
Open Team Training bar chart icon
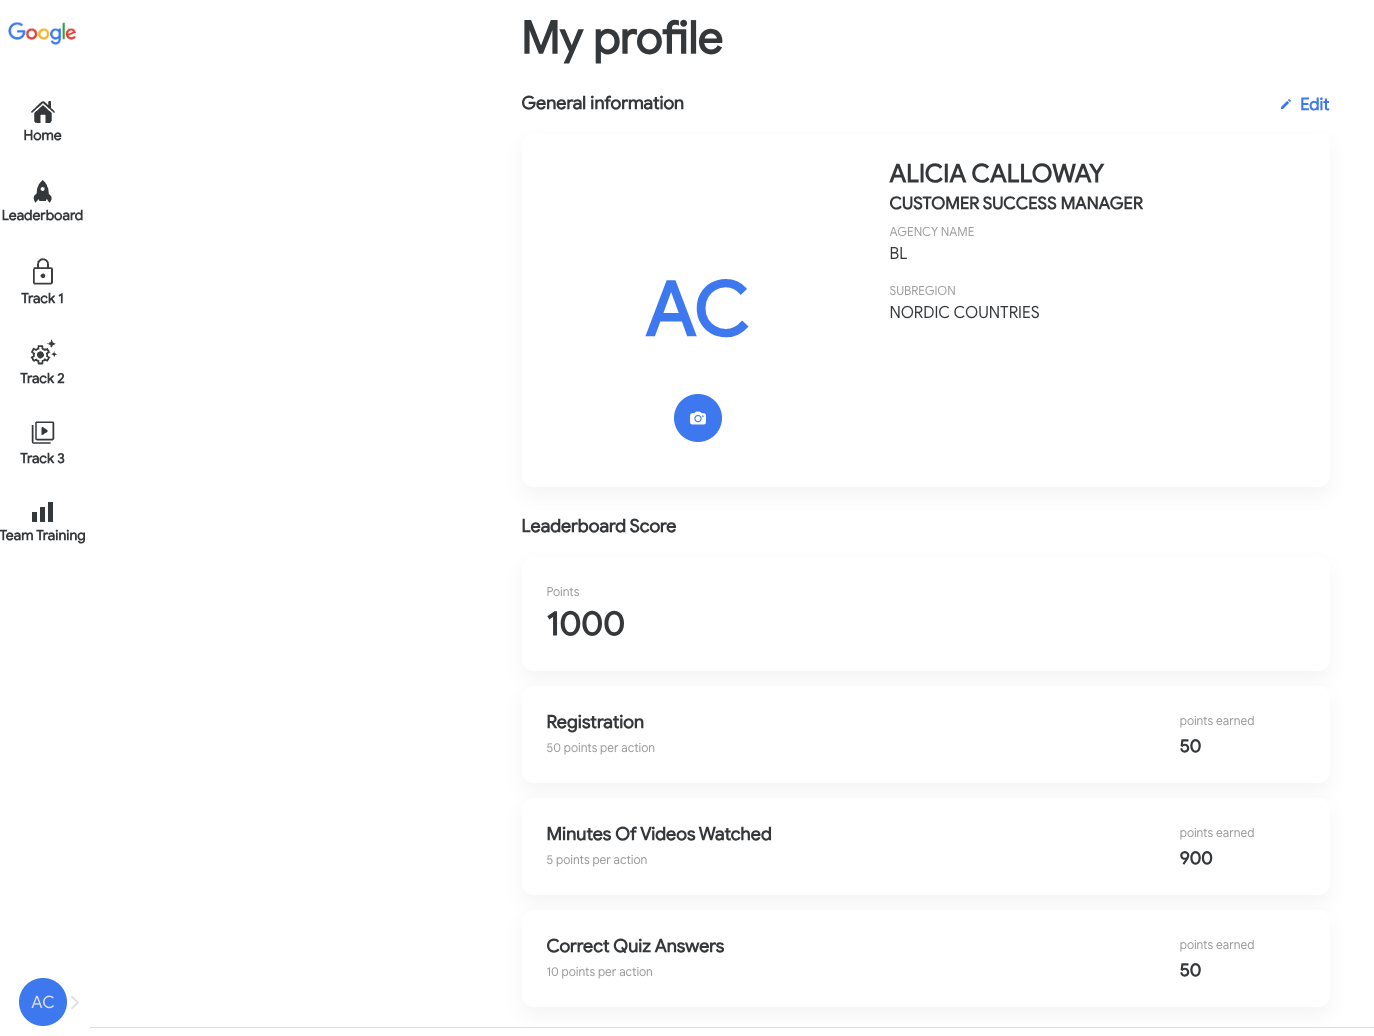pos(42,512)
